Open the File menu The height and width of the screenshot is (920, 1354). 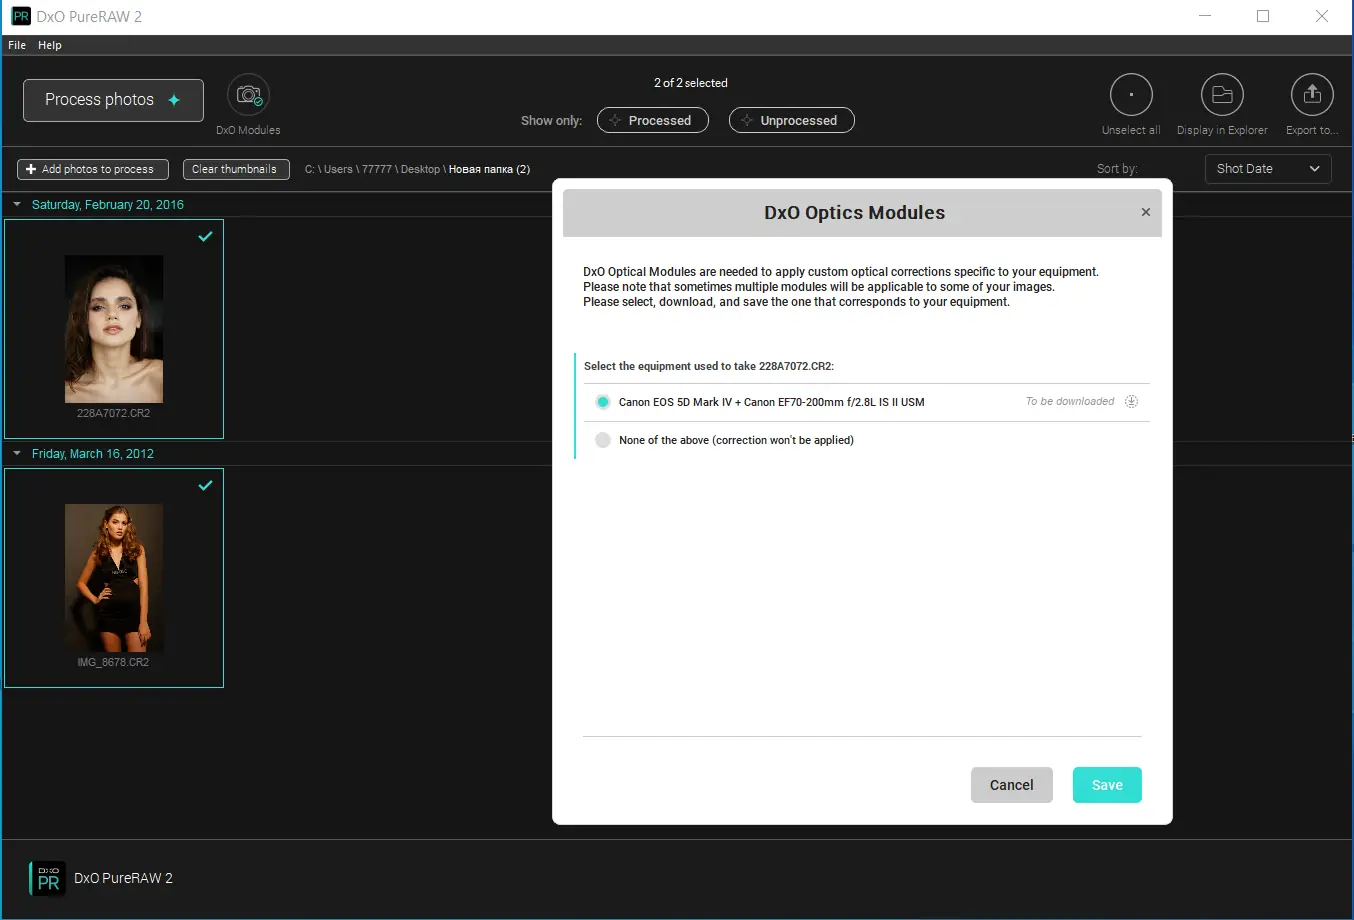click(17, 45)
